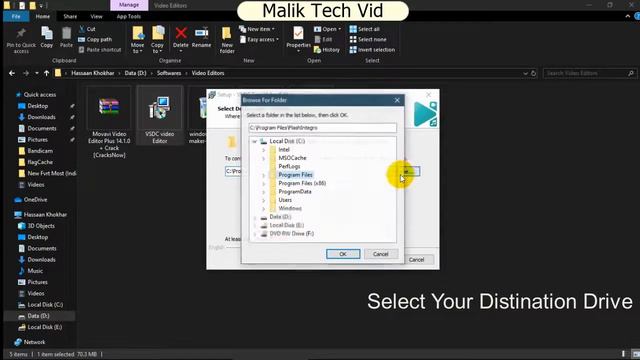Click Cut in the Clipboard group

click(x=87, y=29)
